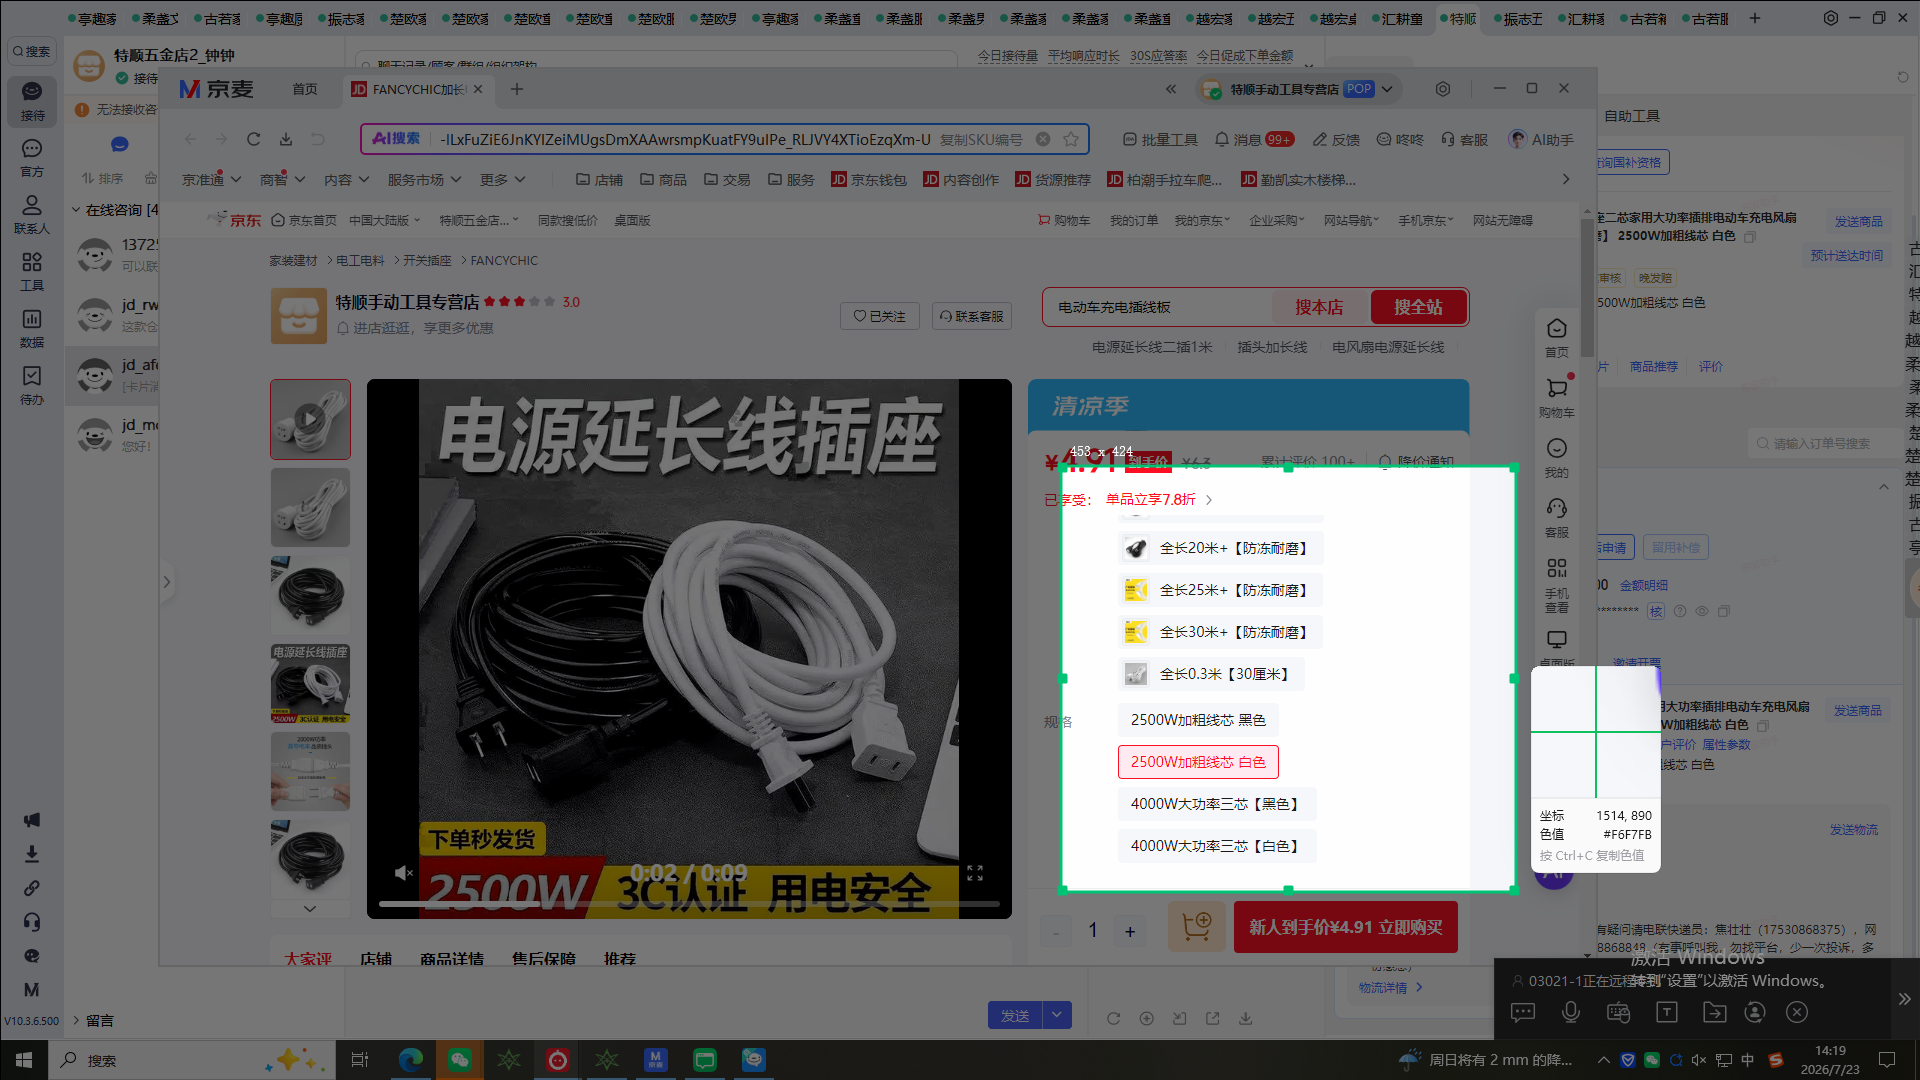Click 新人到手价¥4.91 立即购买
The height and width of the screenshot is (1080, 1920).
(1345, 927)
